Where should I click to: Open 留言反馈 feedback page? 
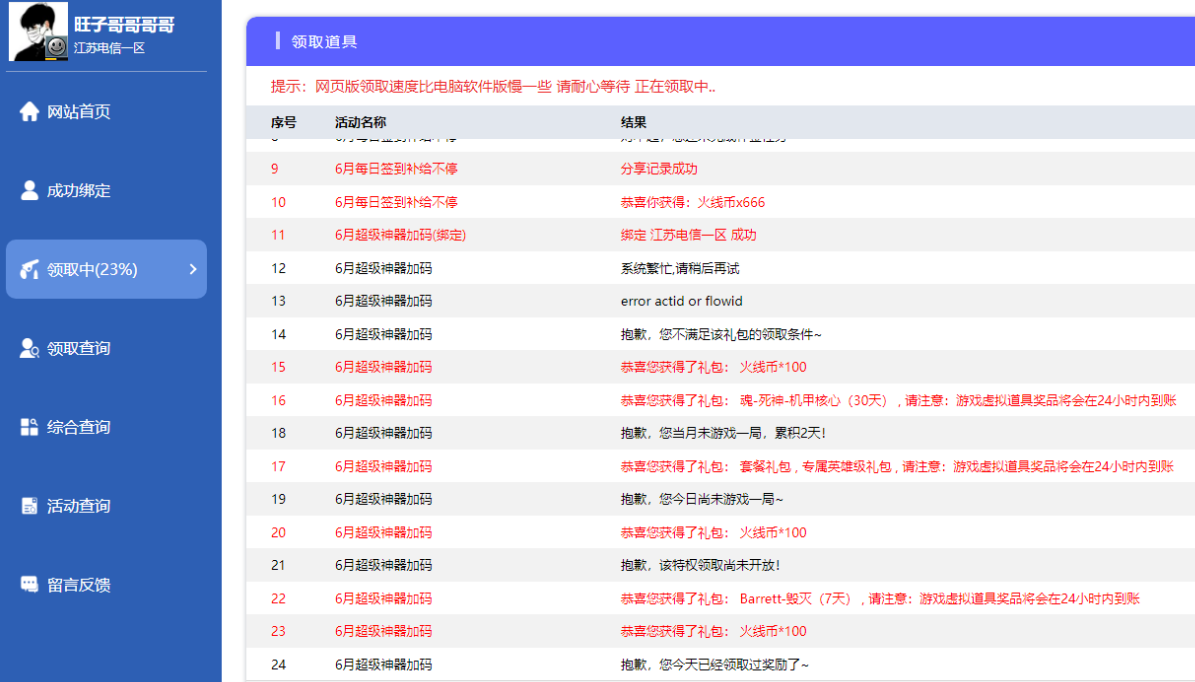click(79, 585)
